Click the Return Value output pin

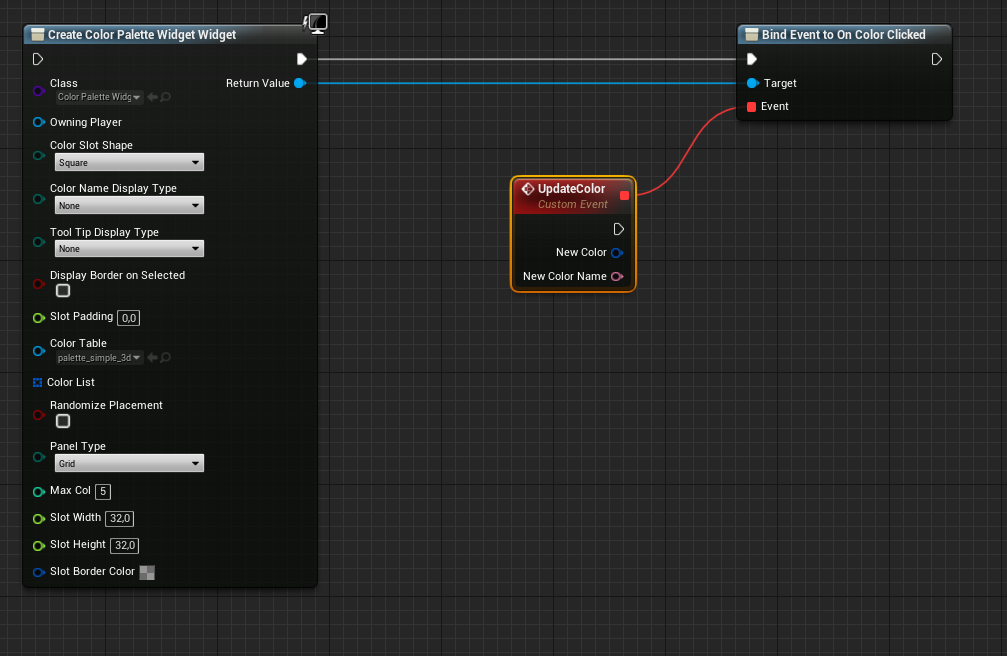click(x=299, y=83)
